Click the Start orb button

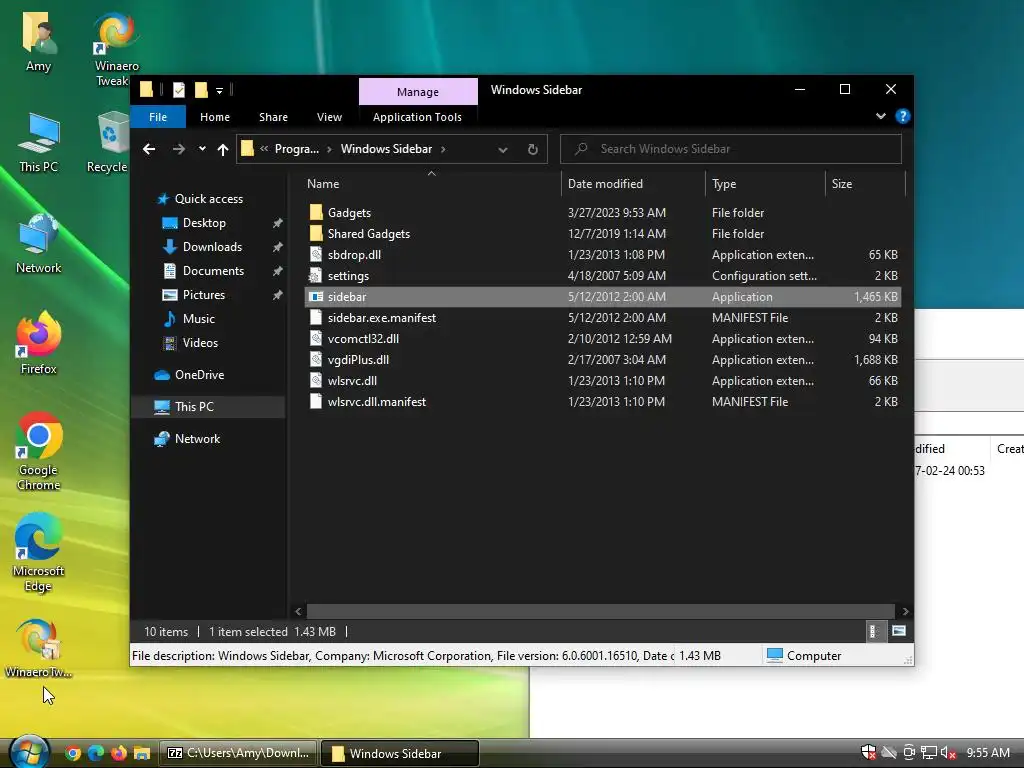point(27,752)
